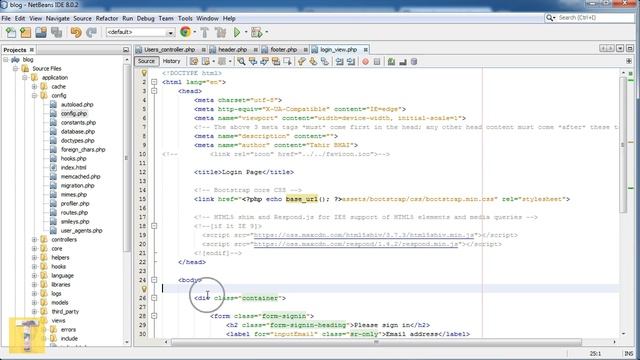640x360 pixels.
Task: Switch to the header.php tab
Action: pyautogui.click(x=233, y=49)
